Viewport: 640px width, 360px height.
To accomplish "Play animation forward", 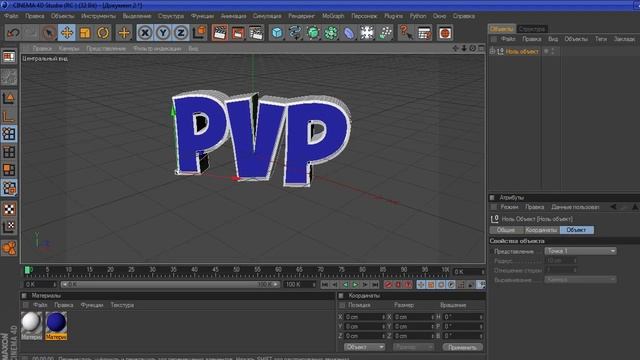I will [355, 284].
